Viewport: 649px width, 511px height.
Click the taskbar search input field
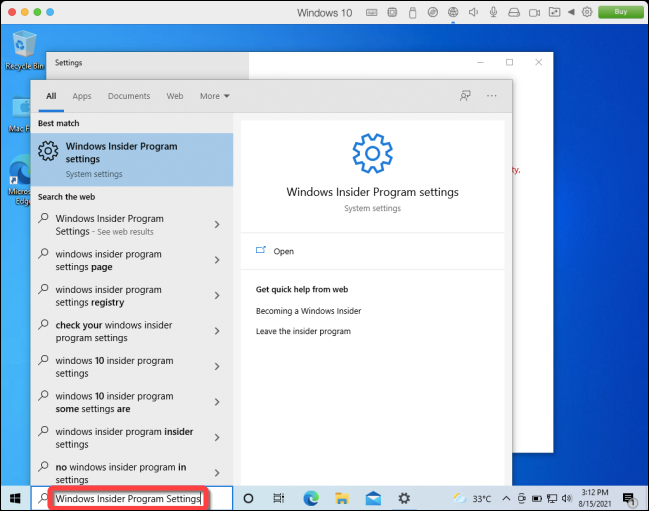[128, 498]
